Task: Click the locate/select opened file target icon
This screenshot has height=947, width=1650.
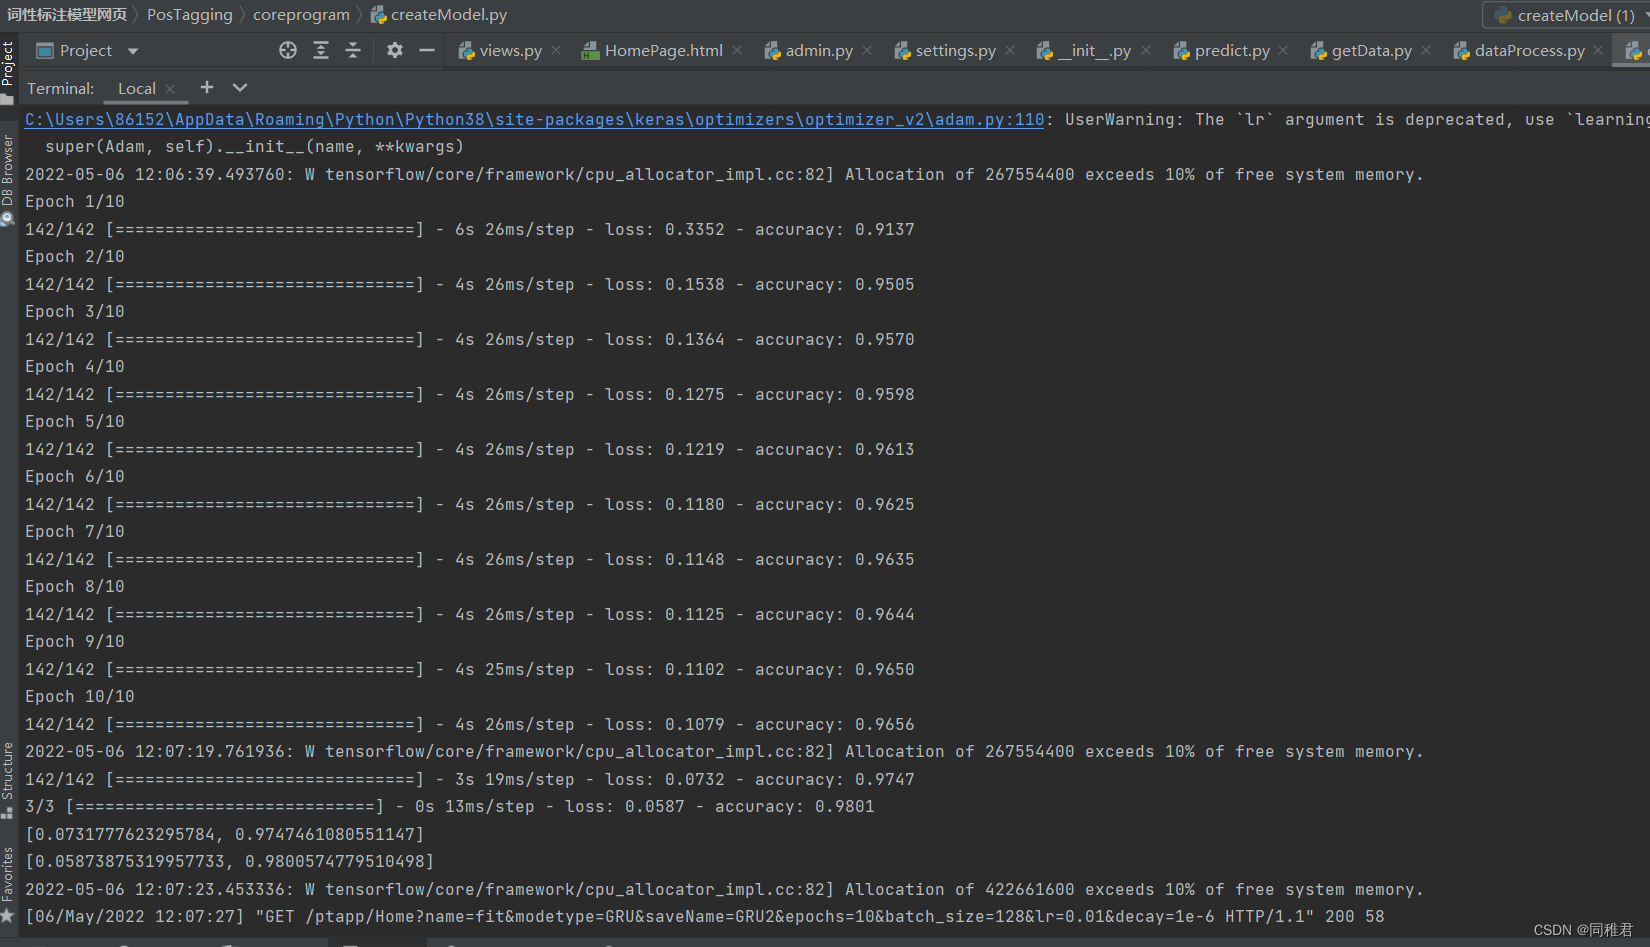Action: click(288, 50)
